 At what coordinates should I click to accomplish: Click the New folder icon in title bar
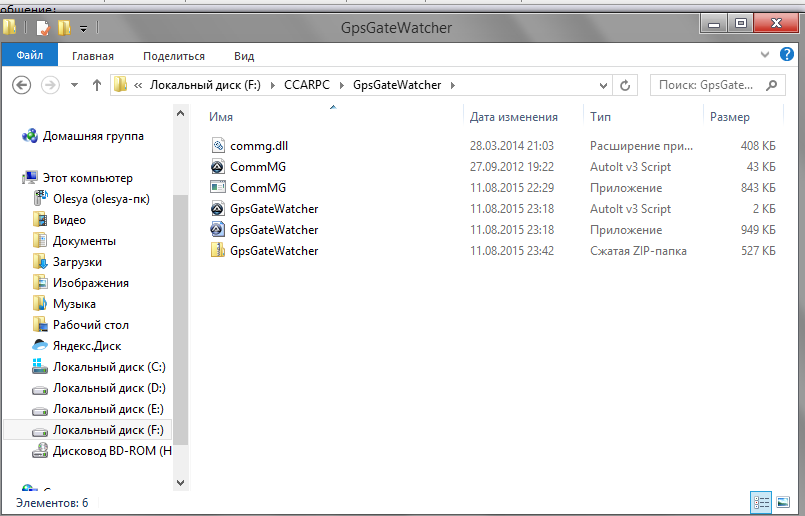click(64, 28)
